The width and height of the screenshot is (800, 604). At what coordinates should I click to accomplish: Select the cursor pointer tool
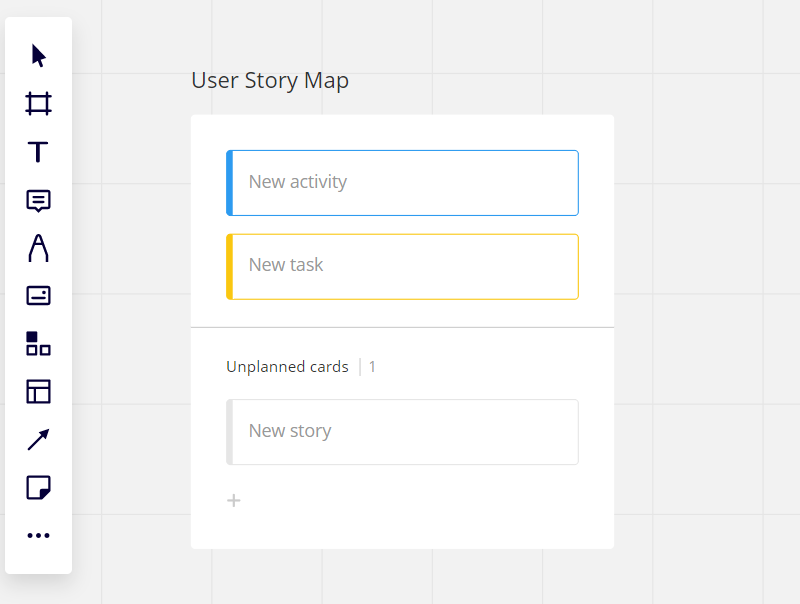(38, 56)
